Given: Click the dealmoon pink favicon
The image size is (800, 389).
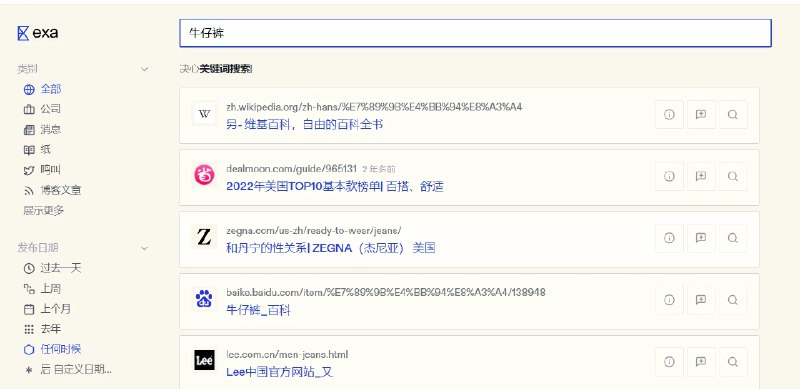Looking at the screenshot, I should (x=204, y=176).
